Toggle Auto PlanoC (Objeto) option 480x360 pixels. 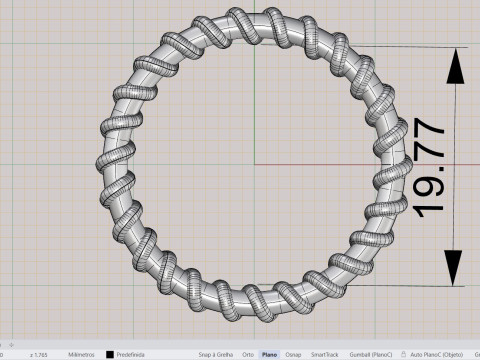[436, 355]
